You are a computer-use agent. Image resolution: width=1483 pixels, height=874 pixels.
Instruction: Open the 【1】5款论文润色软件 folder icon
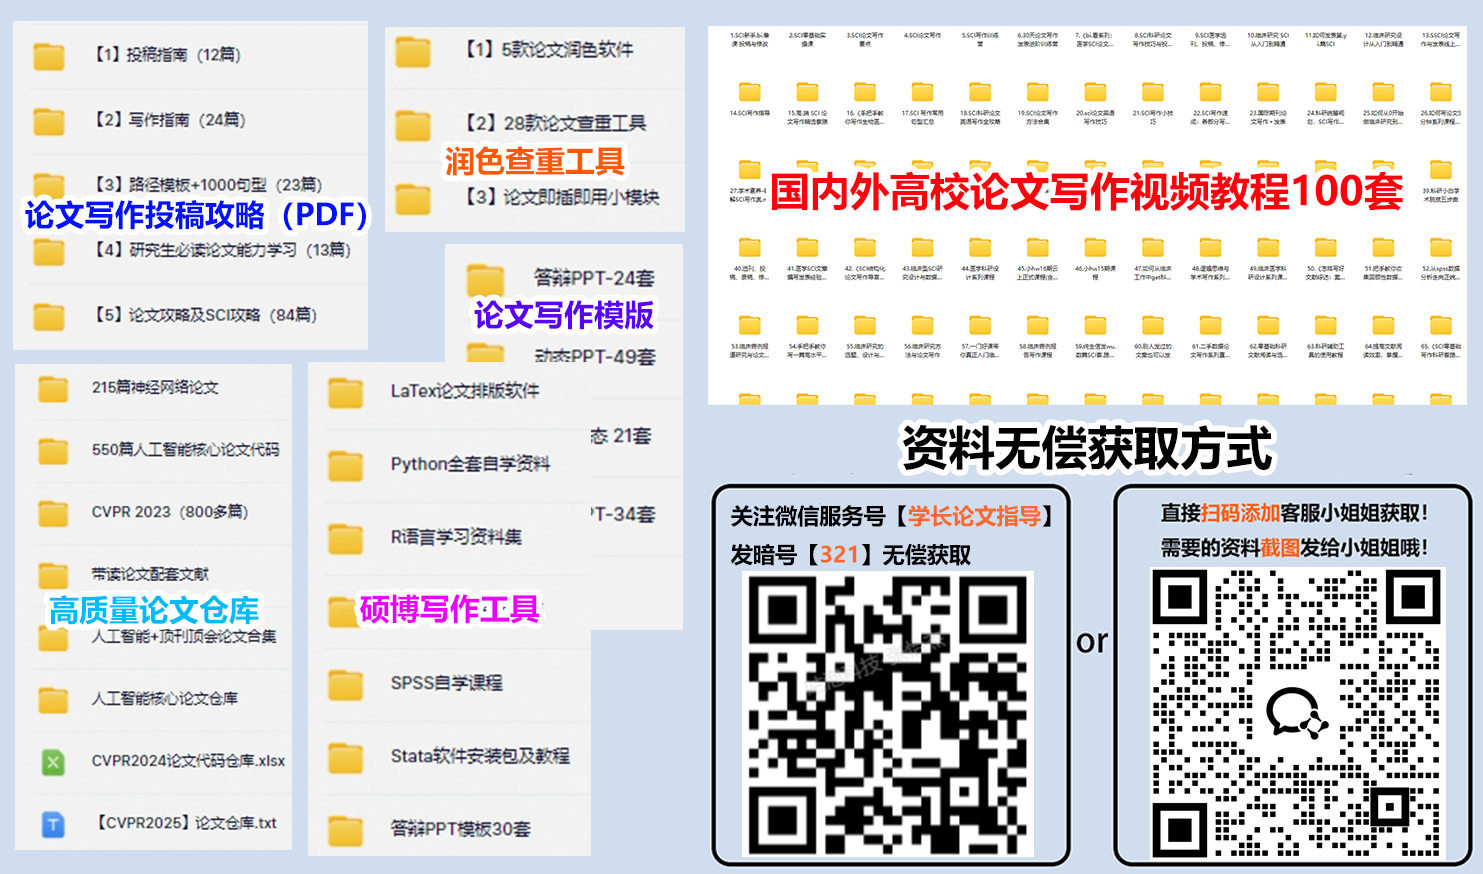tap(413, 52)
